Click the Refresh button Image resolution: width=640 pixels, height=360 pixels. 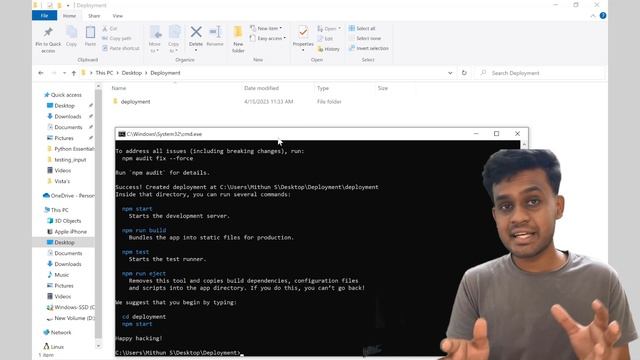coord(464,73)
